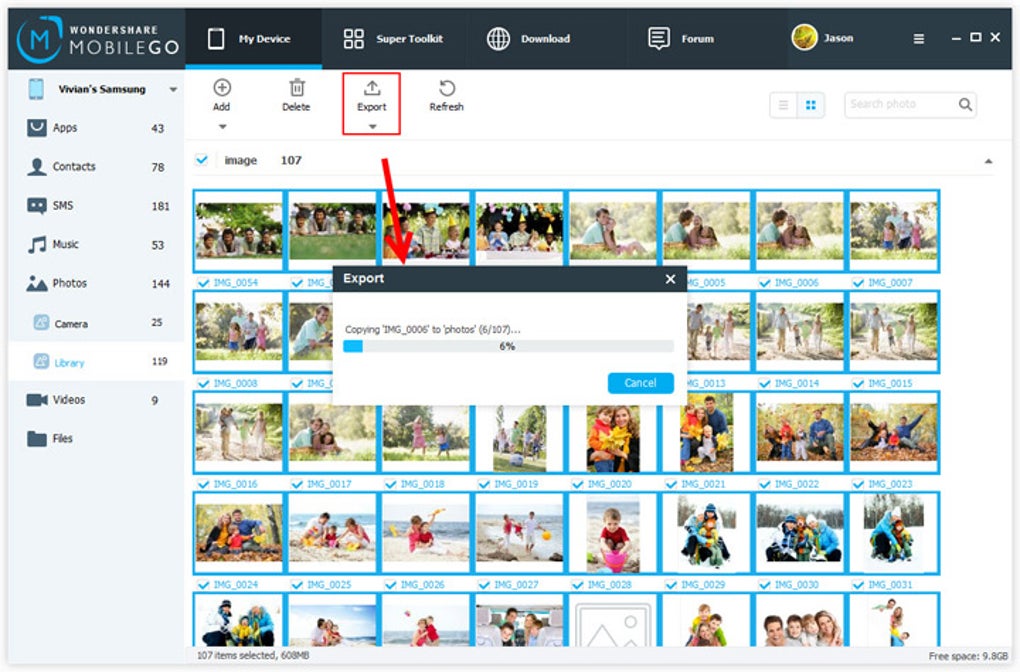Viewport: 1020px width, 672px height.
Task: Uncheck IMG_0008 checkbox
Action: pyautogui.click(x=204, y=384)
